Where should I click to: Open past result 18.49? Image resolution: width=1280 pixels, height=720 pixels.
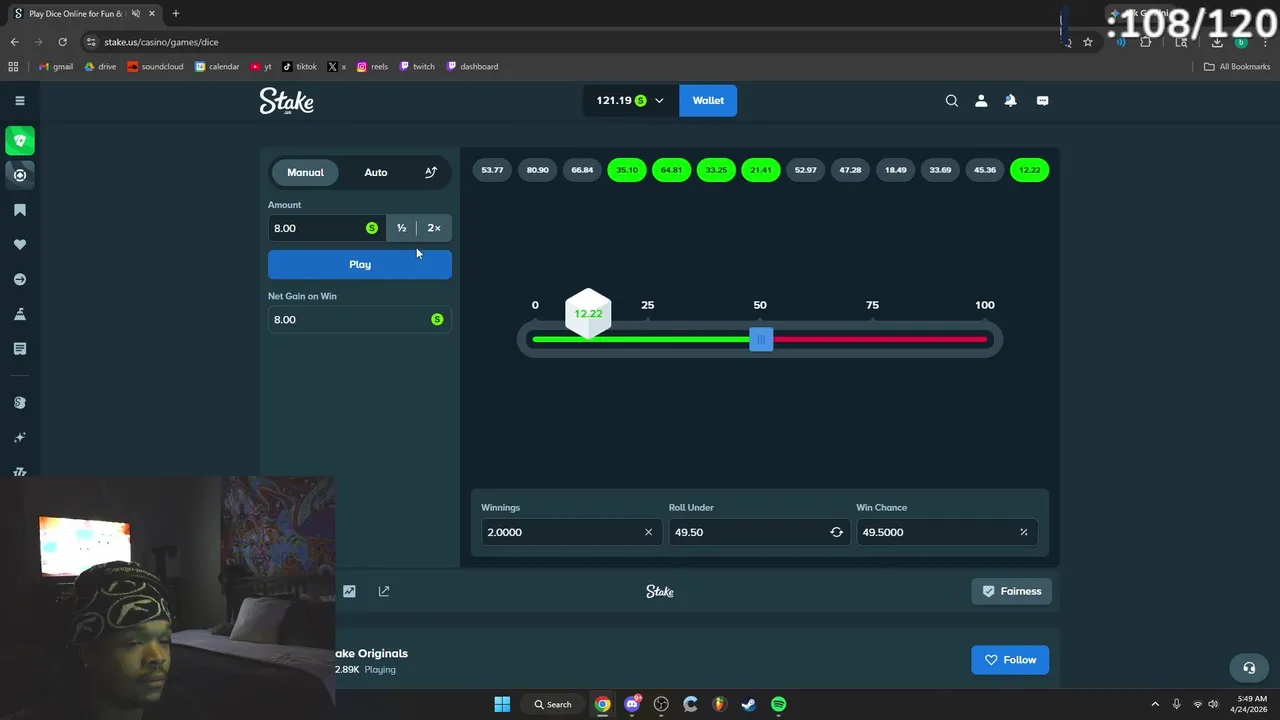point(895,170)
